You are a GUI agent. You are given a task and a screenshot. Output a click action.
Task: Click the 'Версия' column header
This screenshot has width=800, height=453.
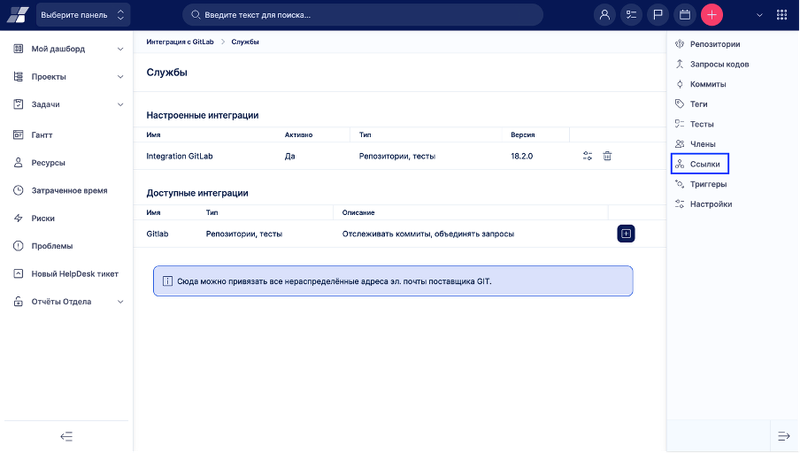click(522, 135)
